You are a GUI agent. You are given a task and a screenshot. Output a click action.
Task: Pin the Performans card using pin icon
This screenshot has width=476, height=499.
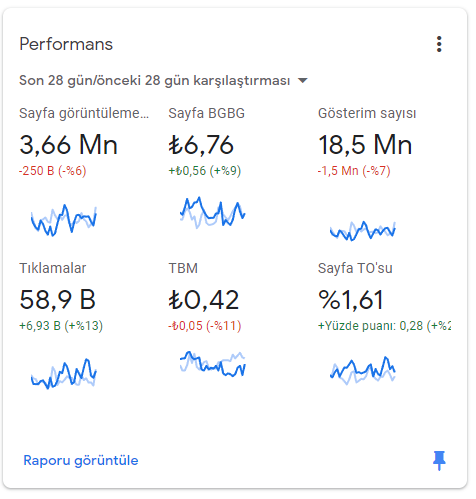pyautogui.click(x=439, y=460)
